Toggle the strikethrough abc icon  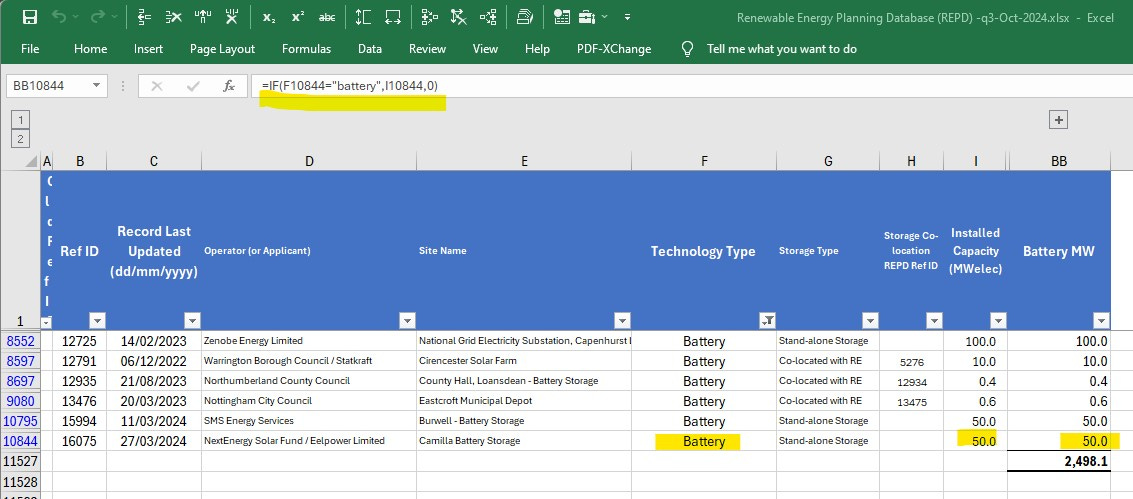tap(327, 17)
